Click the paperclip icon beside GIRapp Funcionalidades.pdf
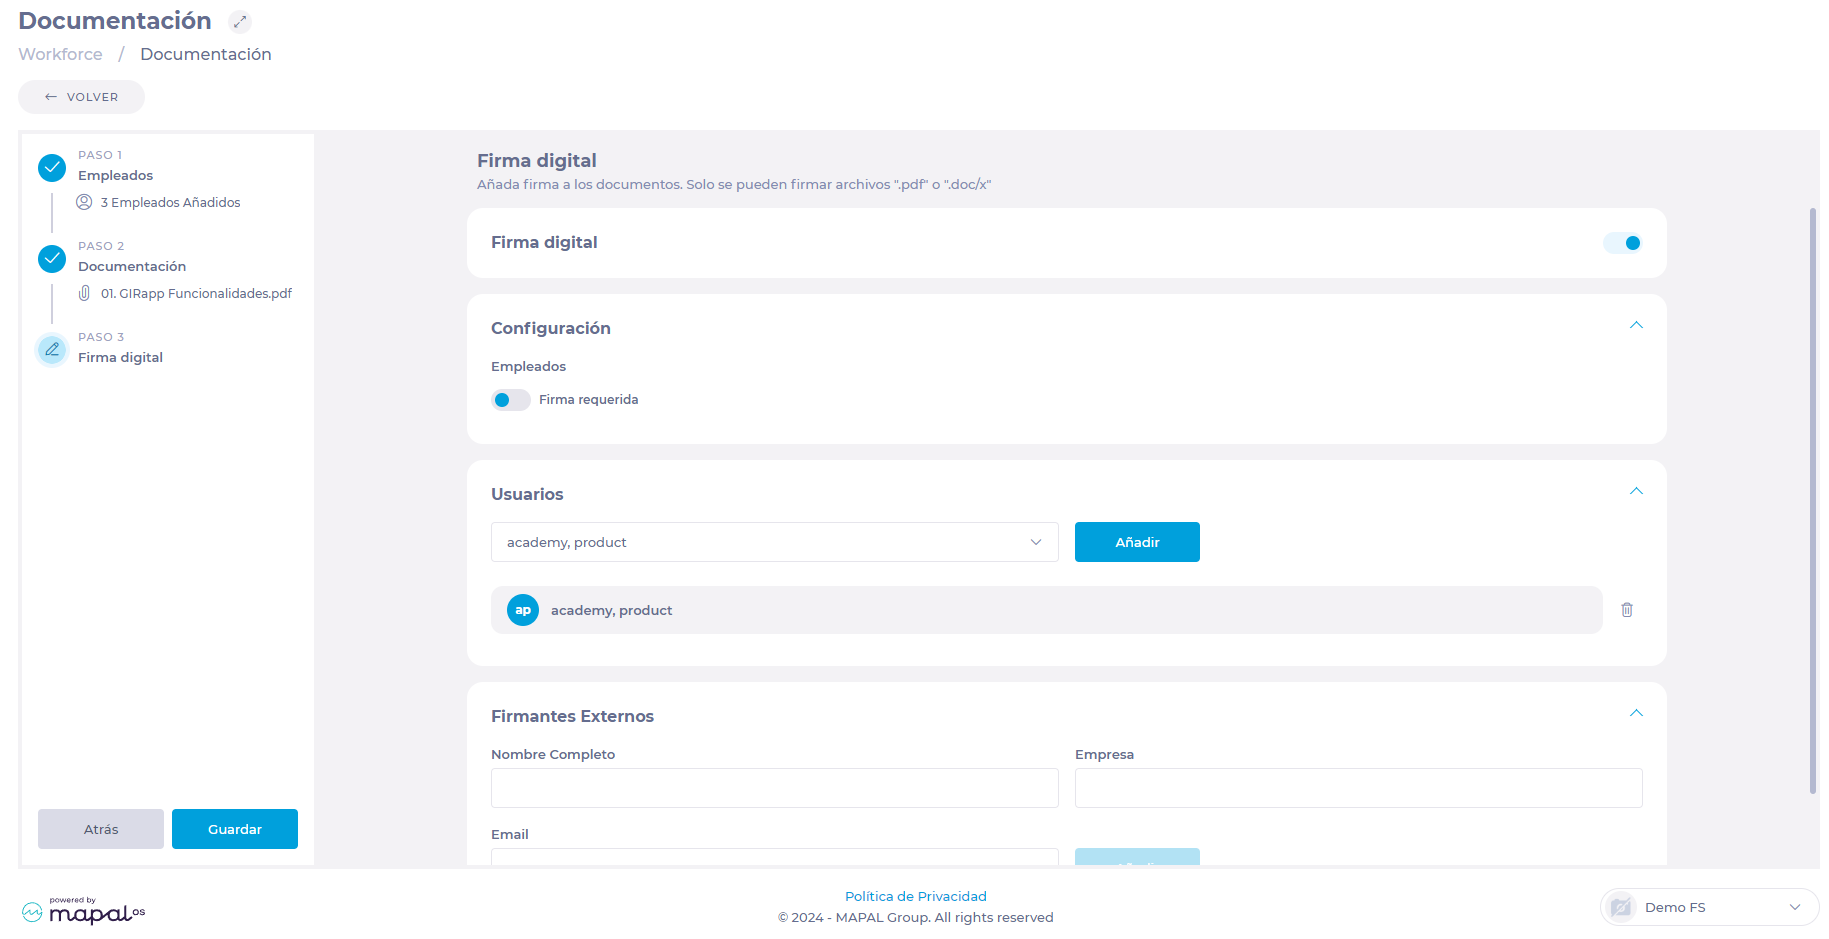 tap(85, 293)
